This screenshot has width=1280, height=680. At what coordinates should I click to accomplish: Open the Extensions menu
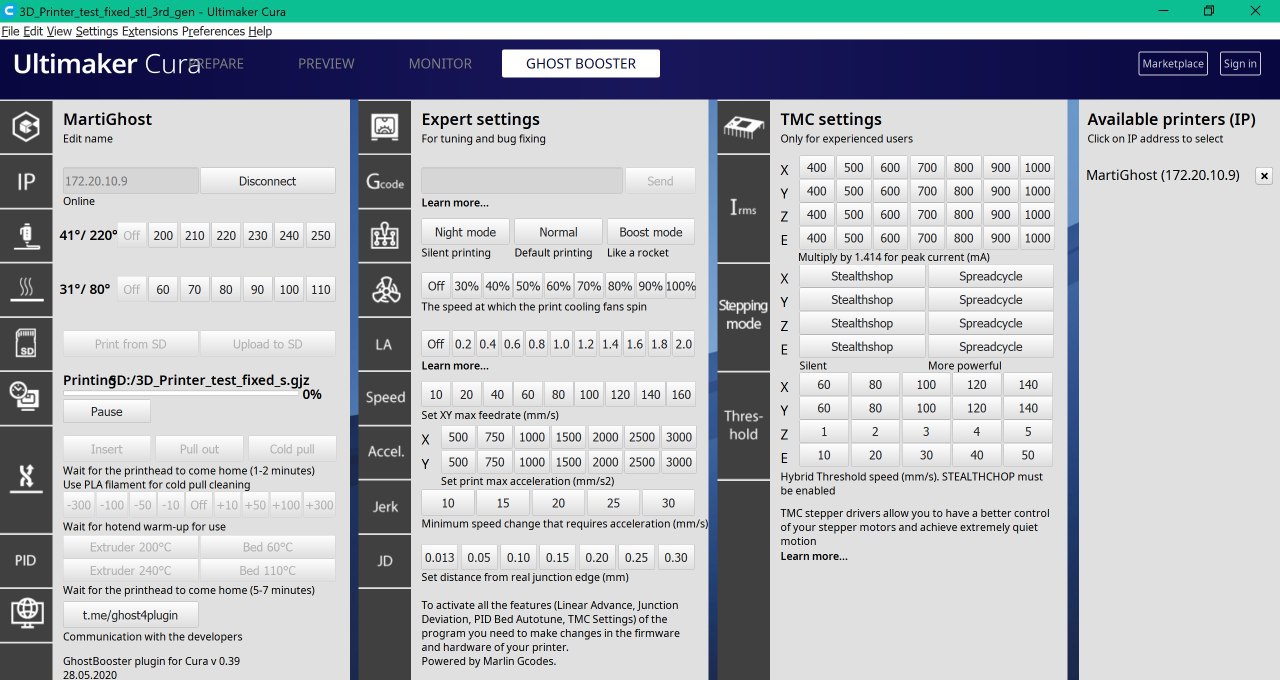(x=149, y=31)
